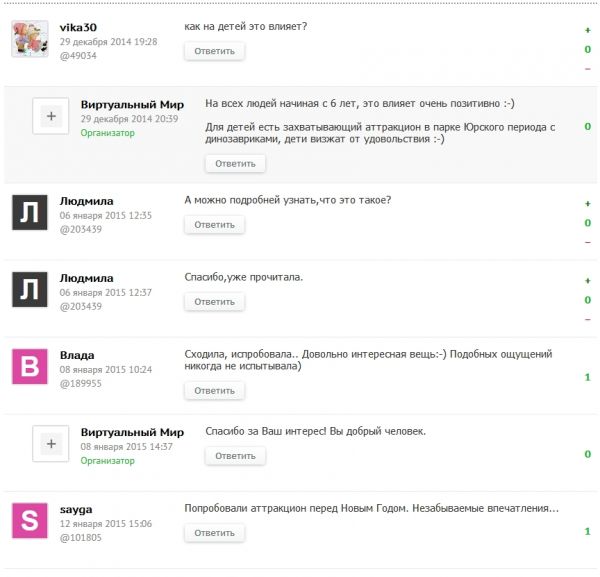Click Влада's pink 'B' avatar
The width and height of the screenshot is (600, 577).
coord(30,366)
